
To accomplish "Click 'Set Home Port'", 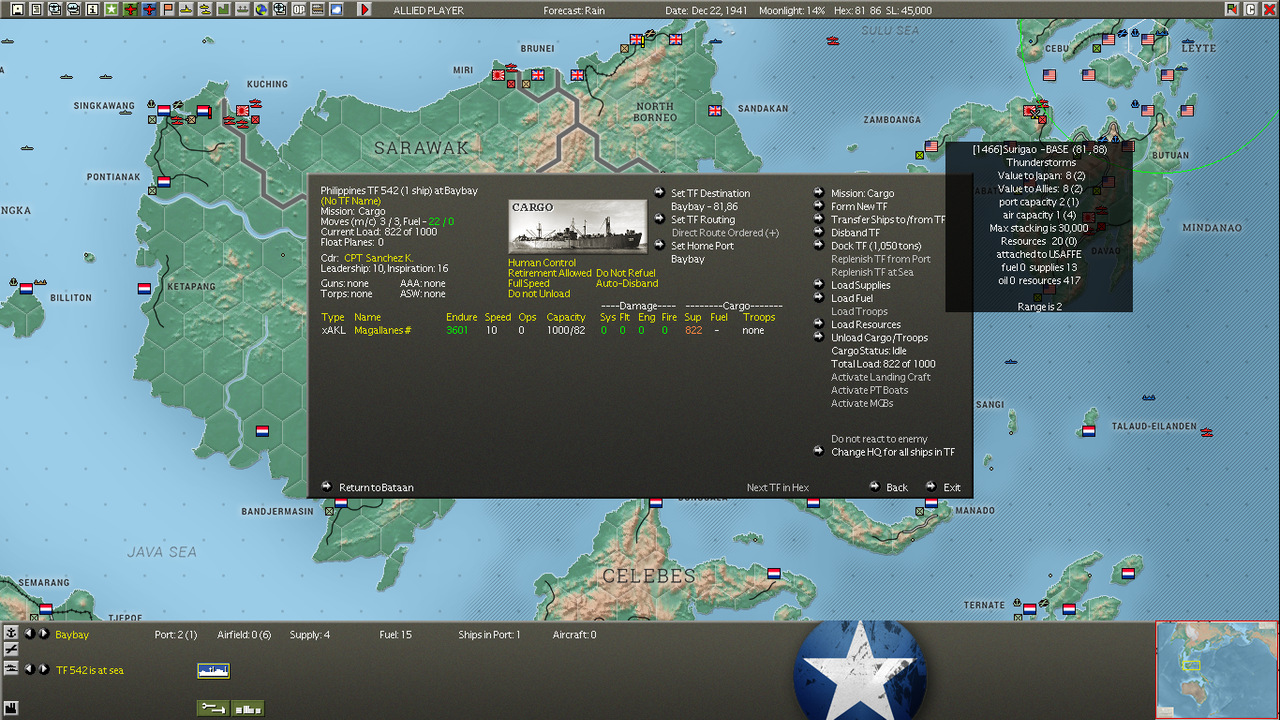I will [x=702, y=246].
